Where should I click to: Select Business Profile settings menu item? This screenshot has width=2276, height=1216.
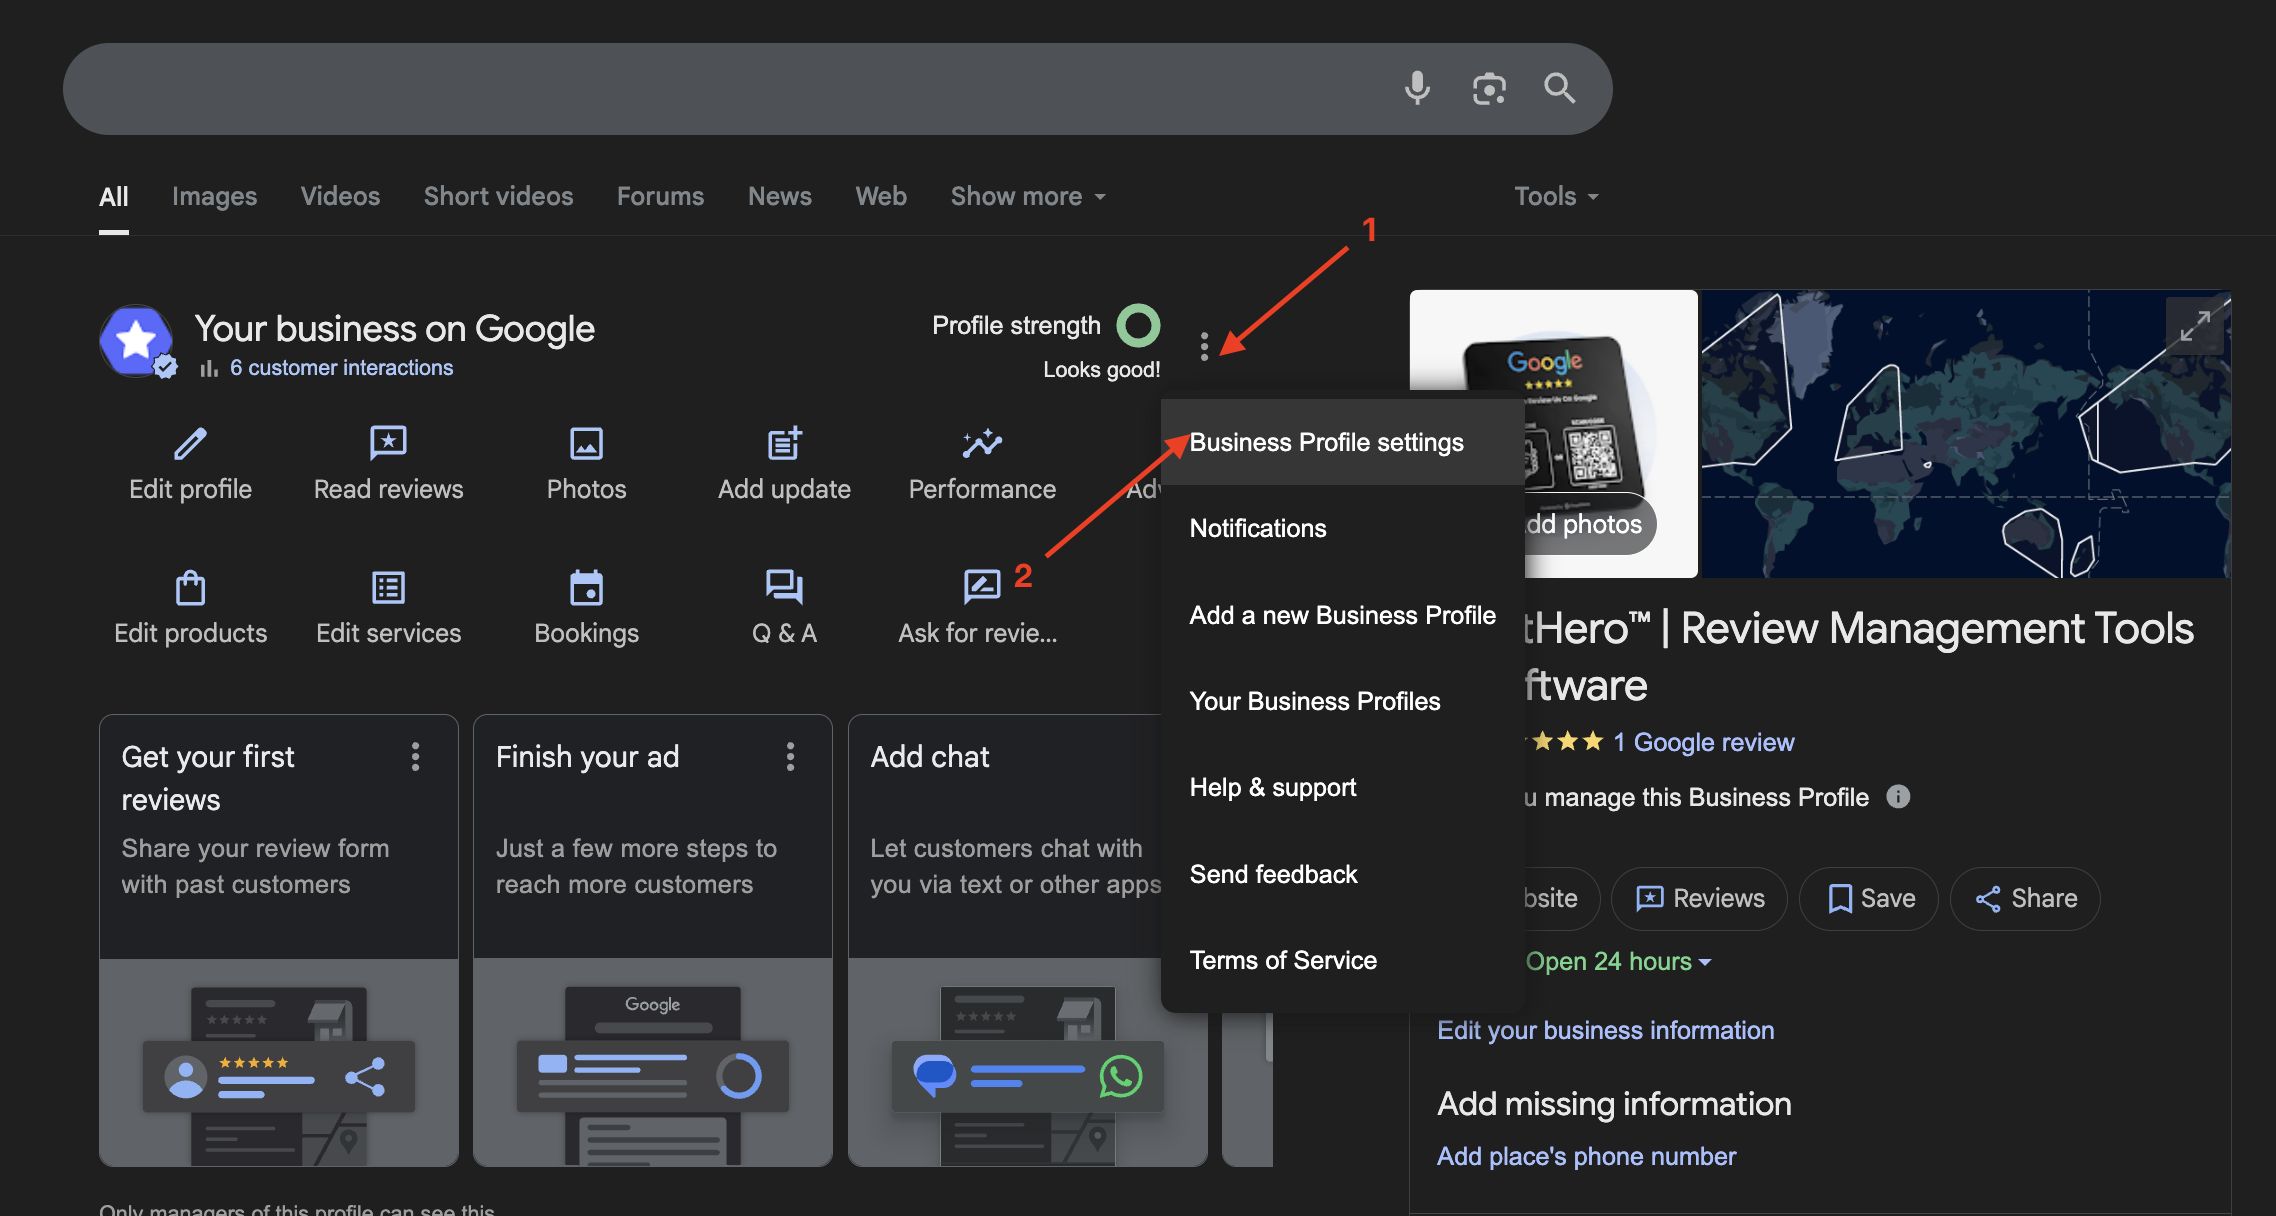(1326, 442)
